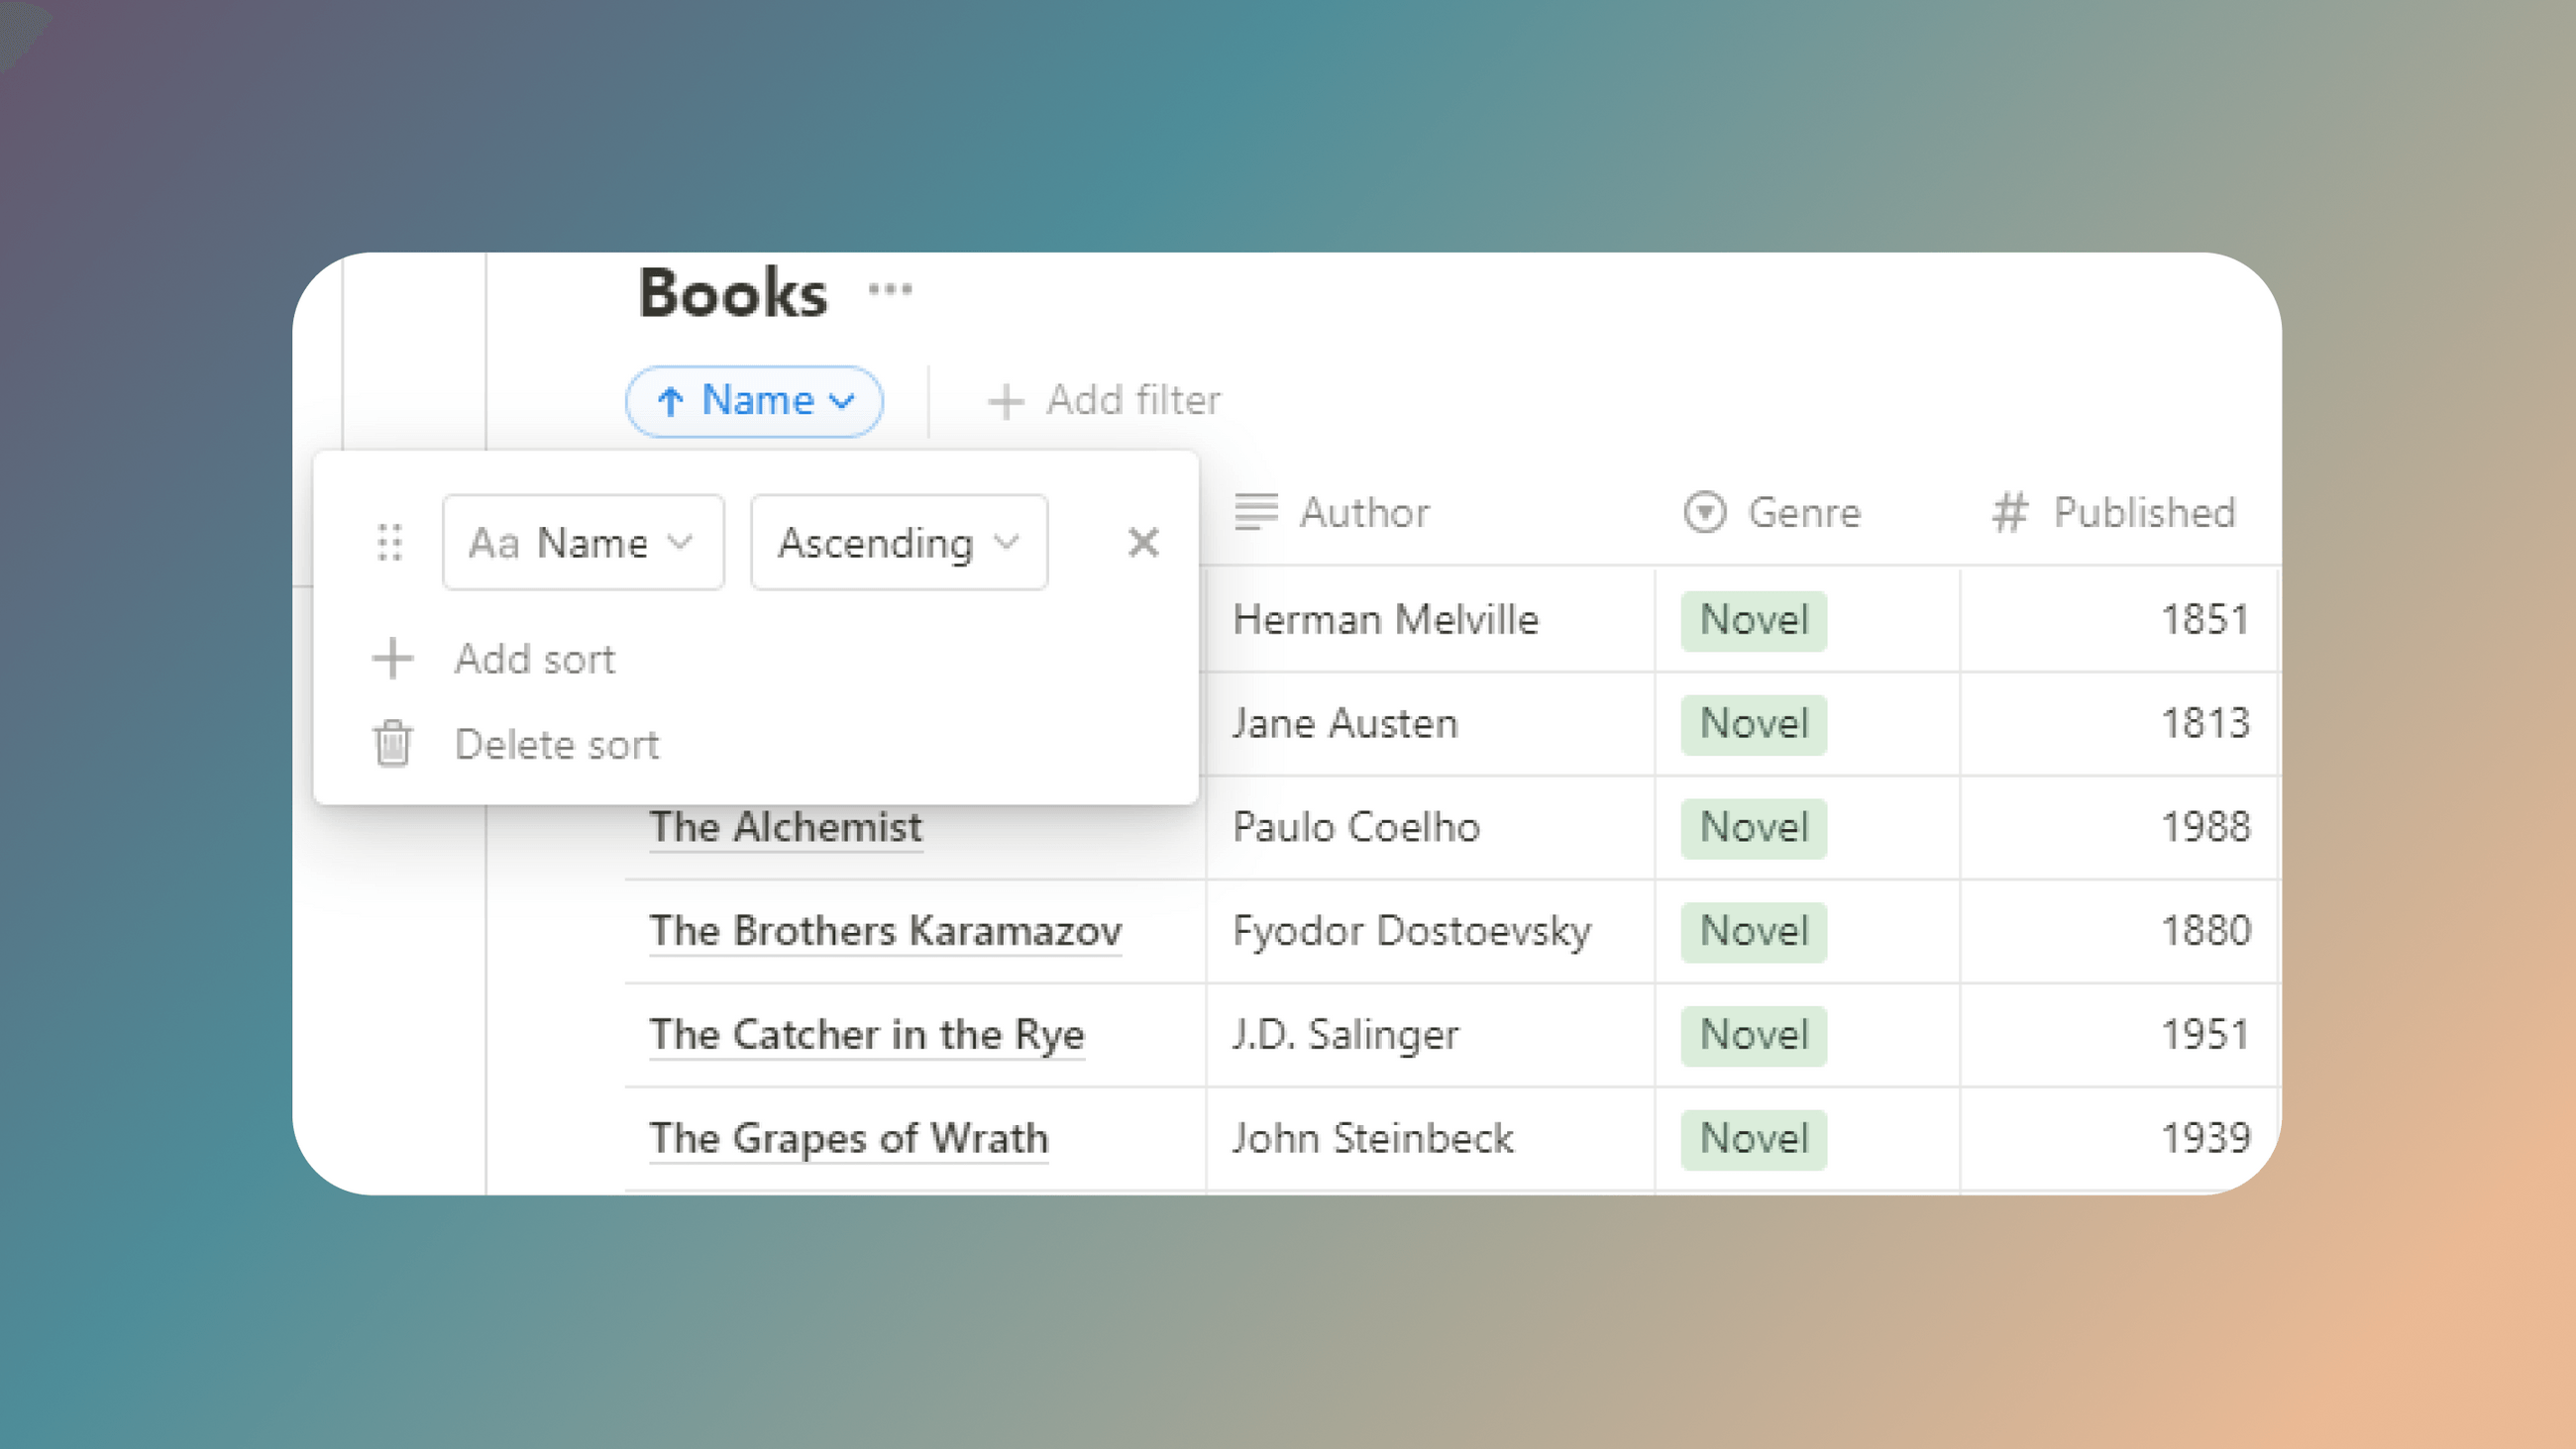Click the plus icon next to Add filter
The image size is (2576, 1449).
(x=1005, y=401)
